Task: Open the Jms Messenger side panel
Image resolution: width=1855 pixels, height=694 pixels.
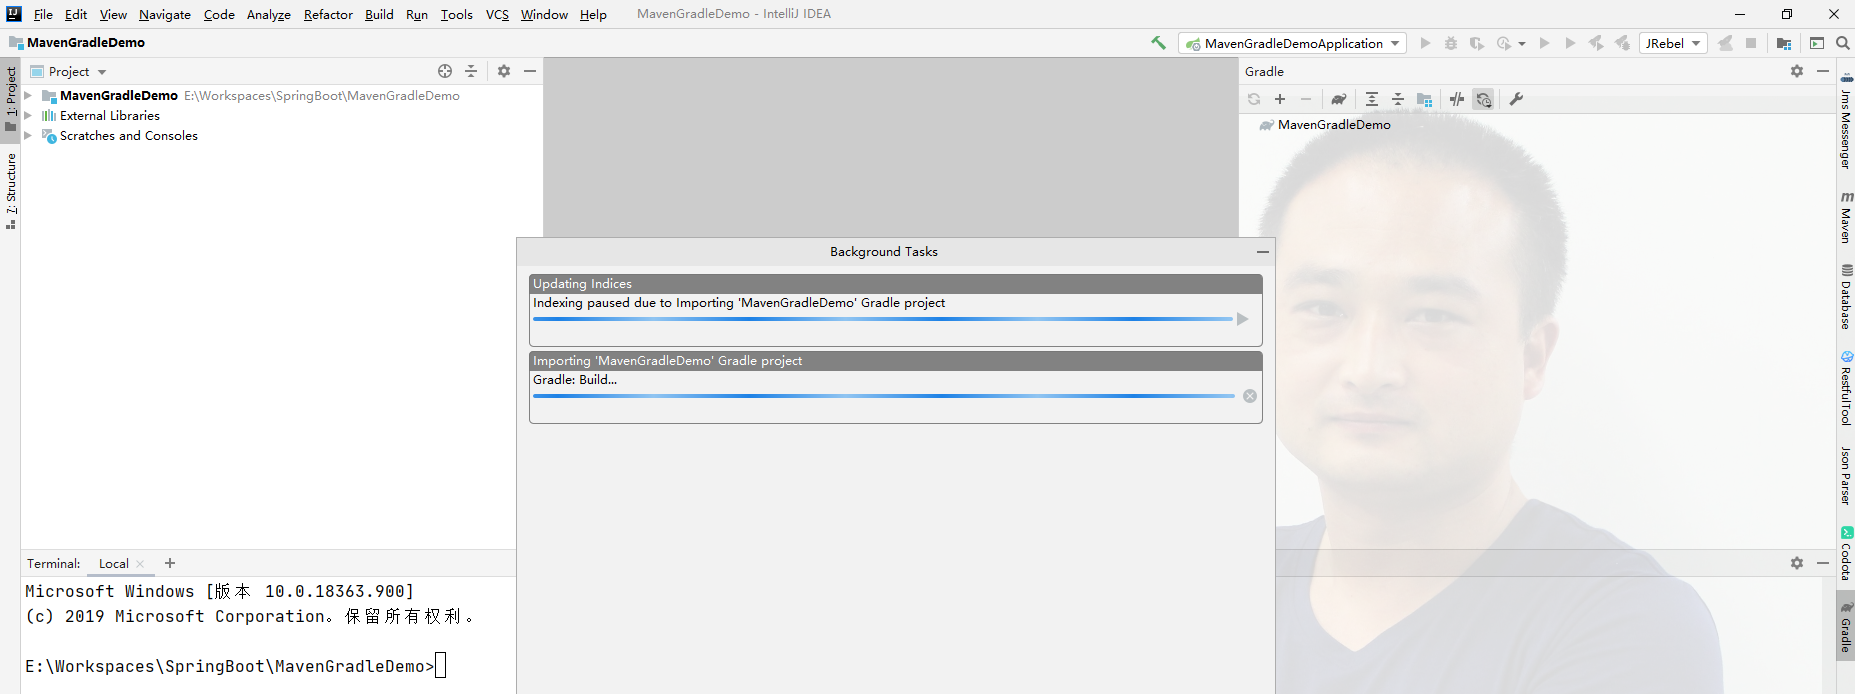Action: pos(1846,122)
